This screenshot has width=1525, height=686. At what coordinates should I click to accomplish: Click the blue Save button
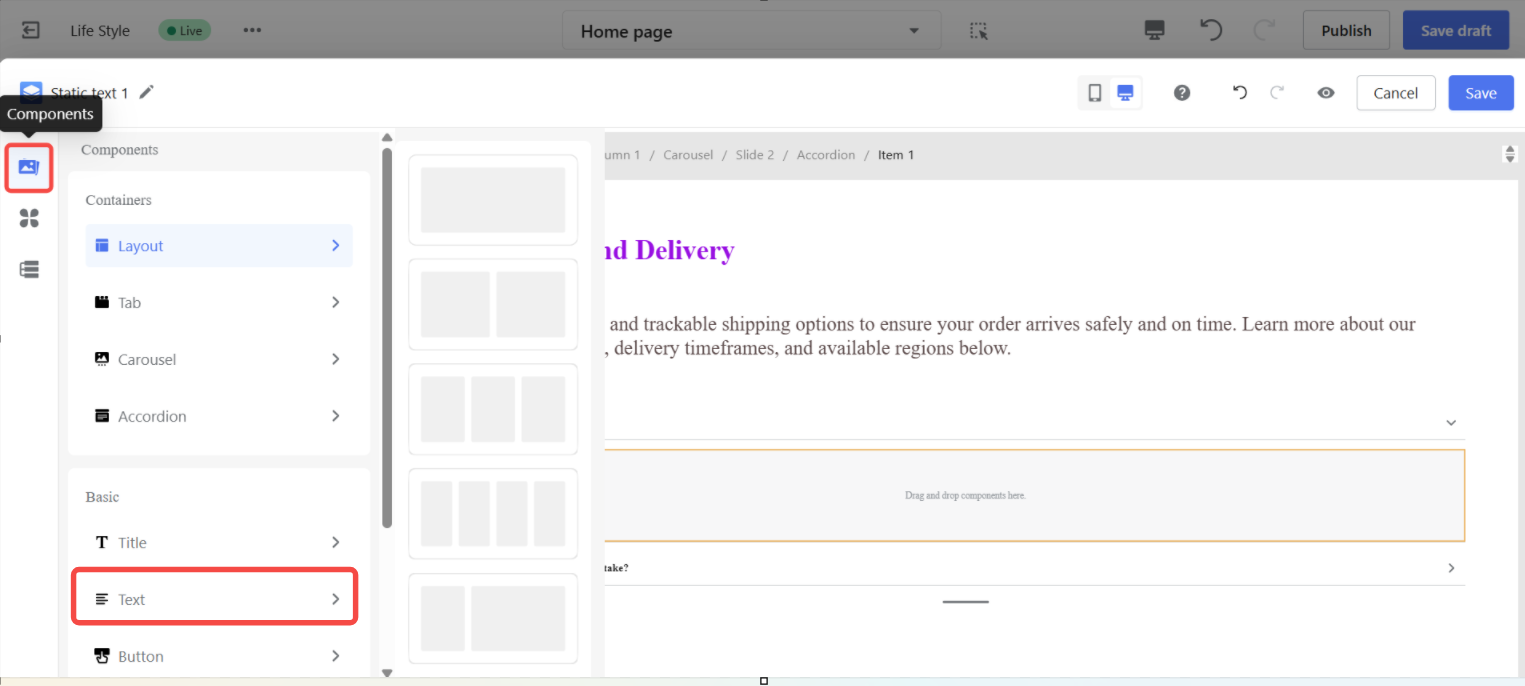coord(1481,93)
